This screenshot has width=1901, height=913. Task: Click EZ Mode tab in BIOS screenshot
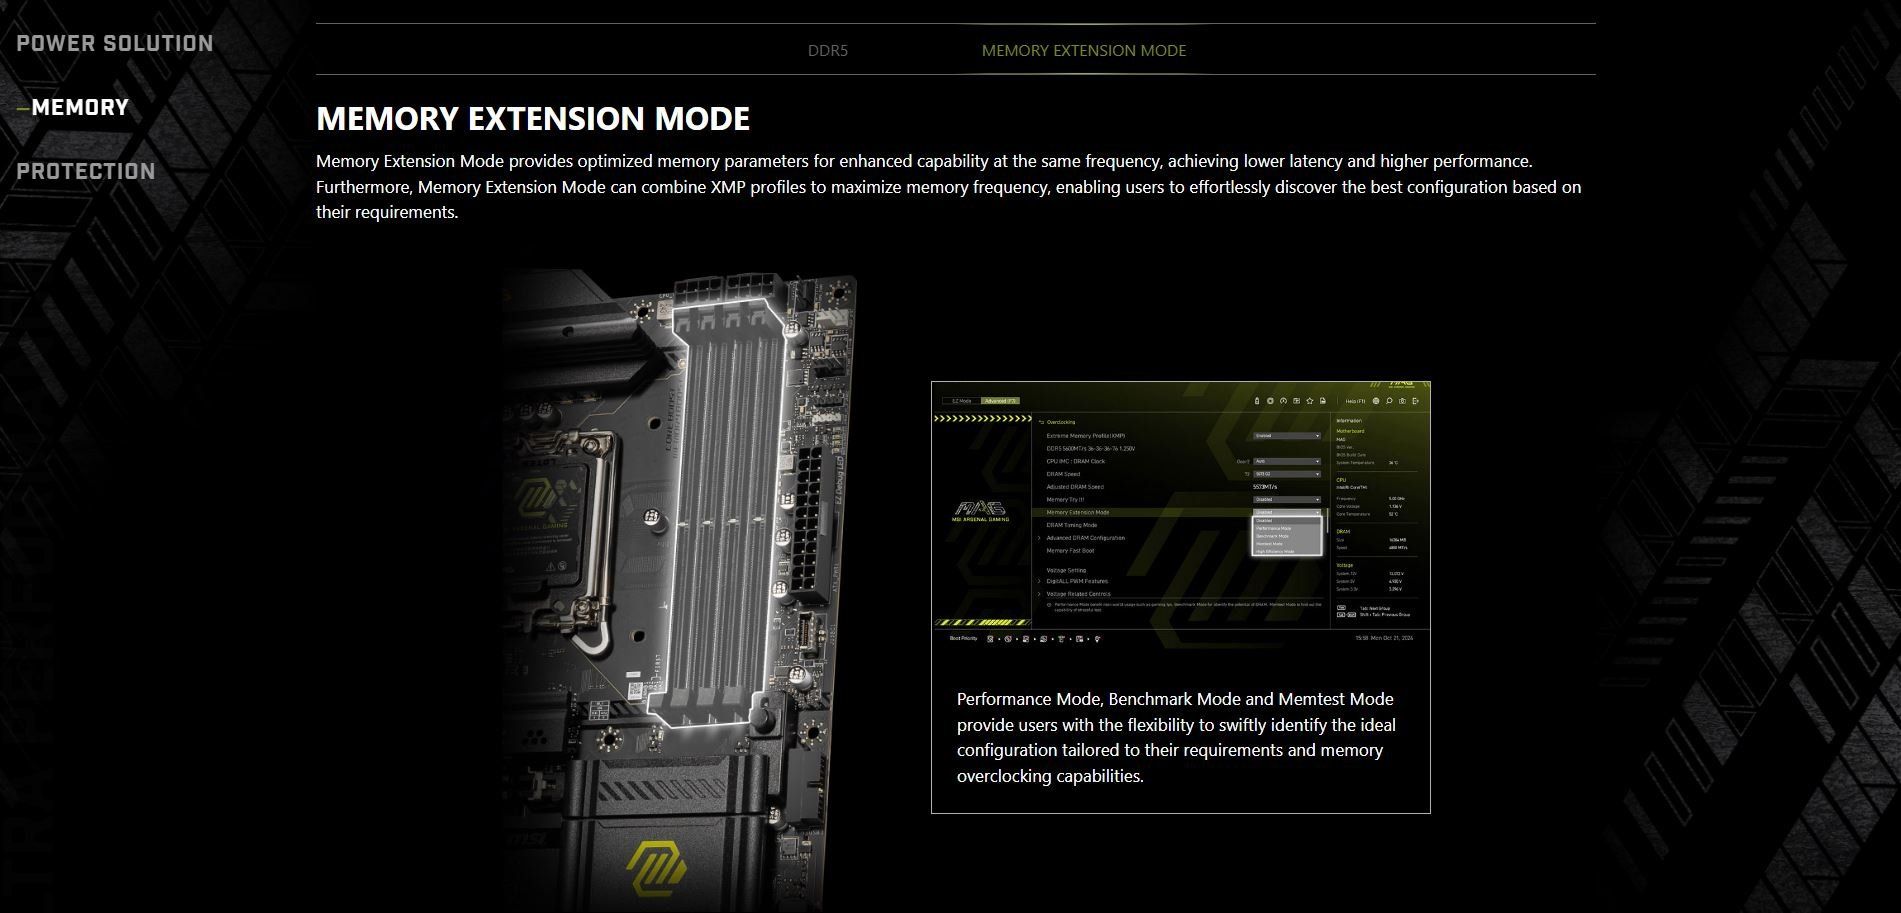coord(961,401)
